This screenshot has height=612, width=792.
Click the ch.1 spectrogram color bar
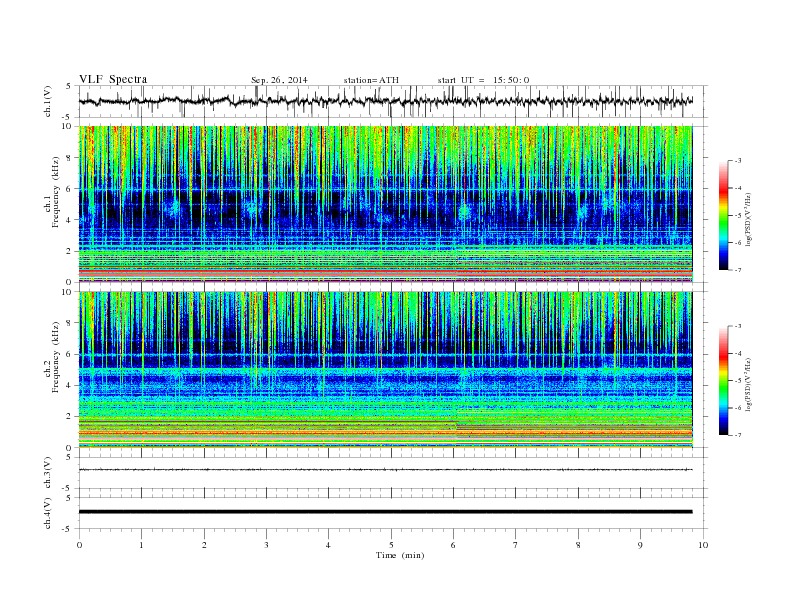pos(723,215)
